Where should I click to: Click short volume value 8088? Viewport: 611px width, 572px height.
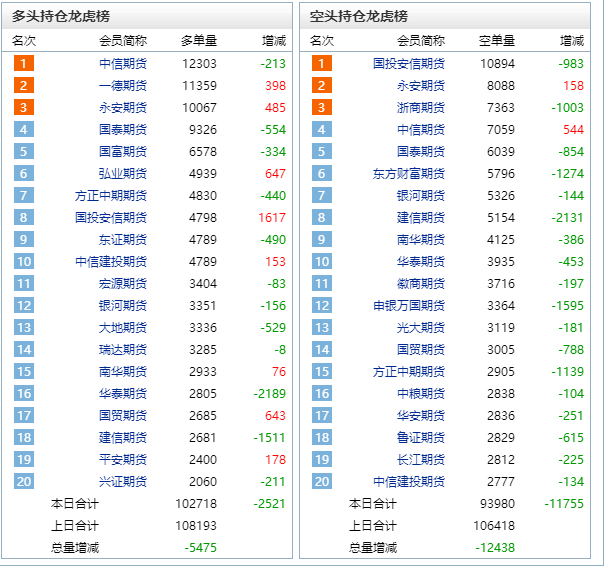pyautogui.click(x=501, y=86)
